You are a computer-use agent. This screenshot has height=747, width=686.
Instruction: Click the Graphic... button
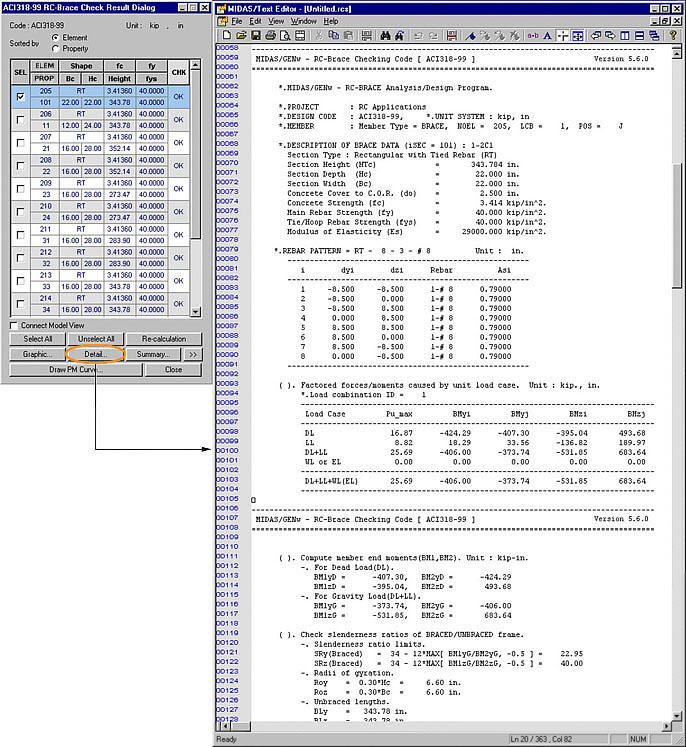click(x=37, y=354)
